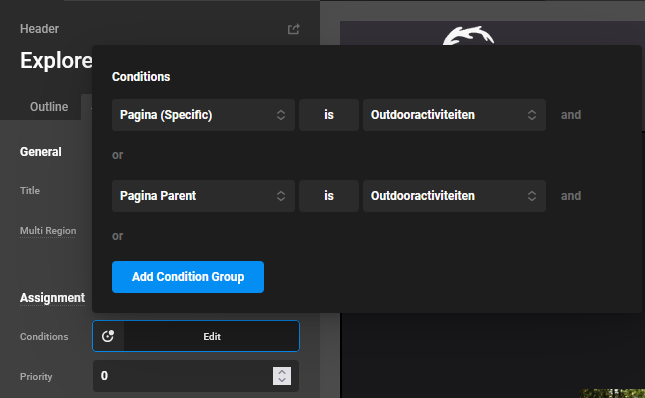Decrease the Priority value with down arrow

[282, 380]
